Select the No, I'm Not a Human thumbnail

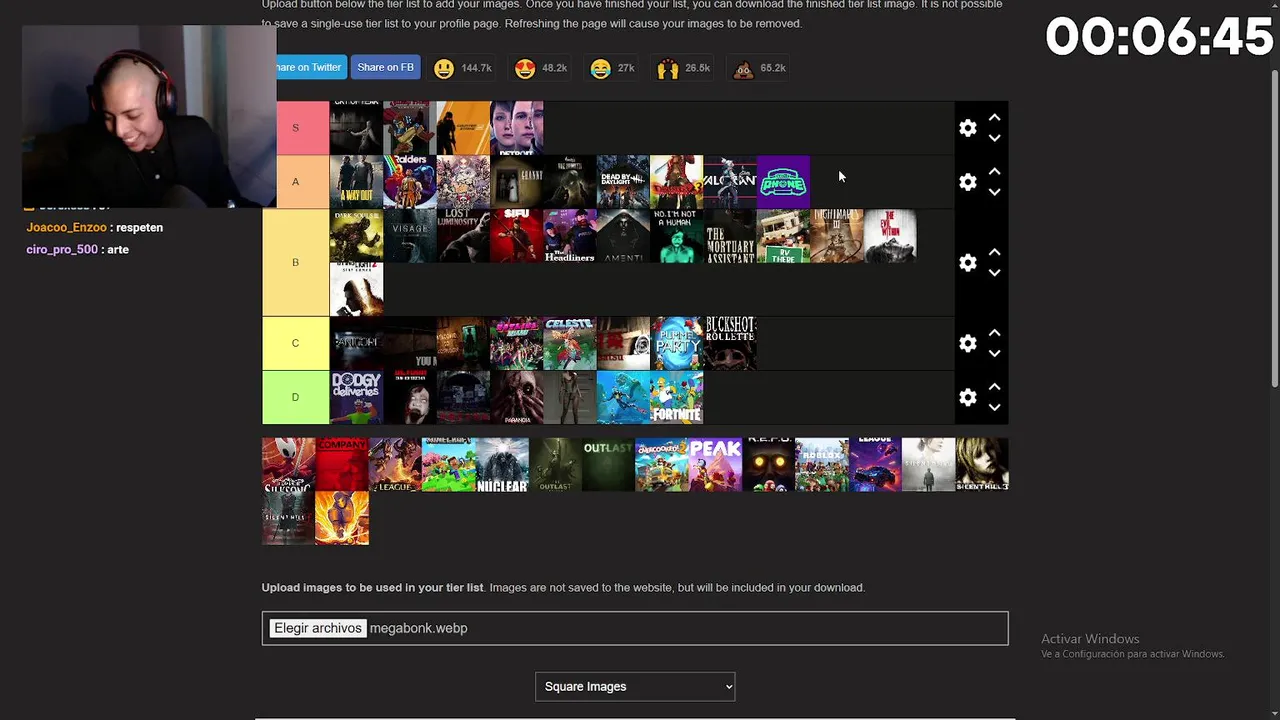[677, 236]
